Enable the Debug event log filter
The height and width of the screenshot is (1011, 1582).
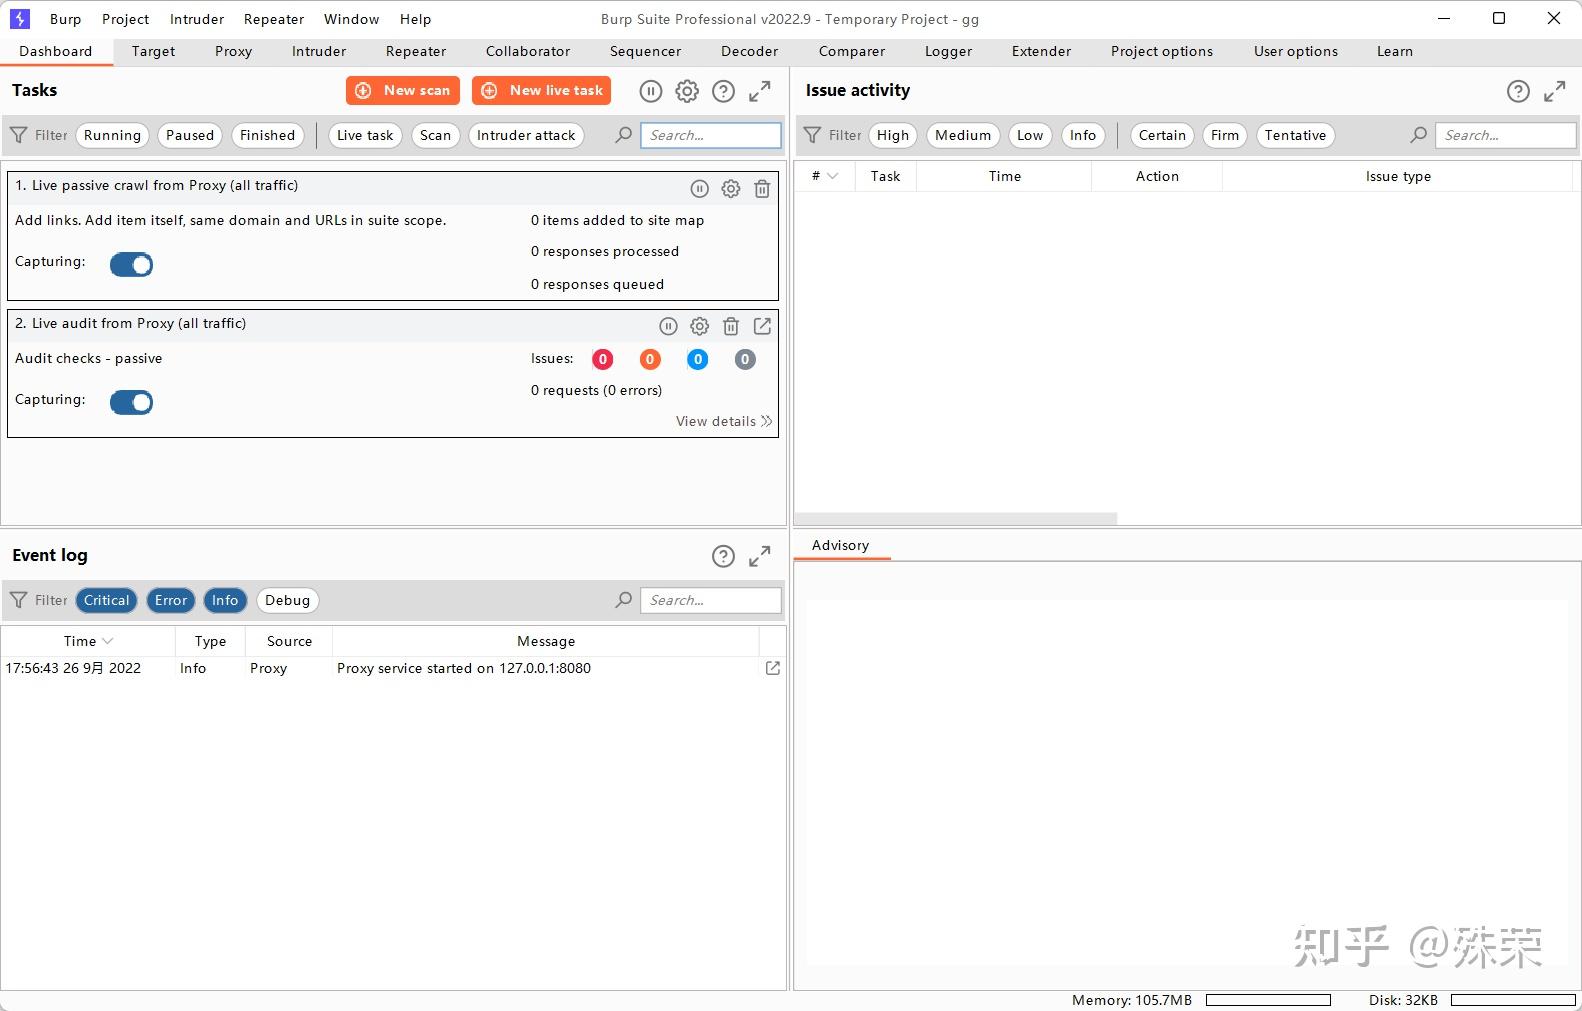click(x=287, y=600)
